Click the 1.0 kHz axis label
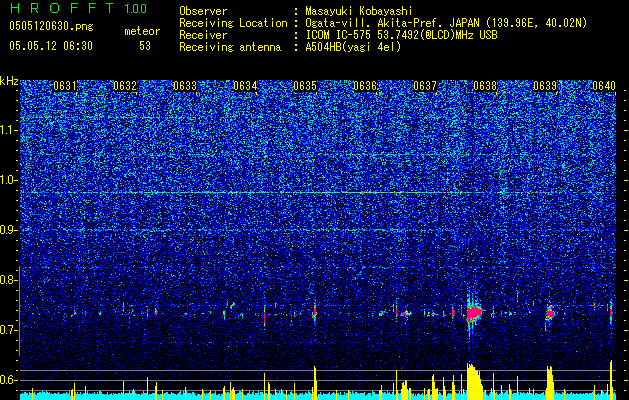 pyautogui.click(x=9, y=181)
